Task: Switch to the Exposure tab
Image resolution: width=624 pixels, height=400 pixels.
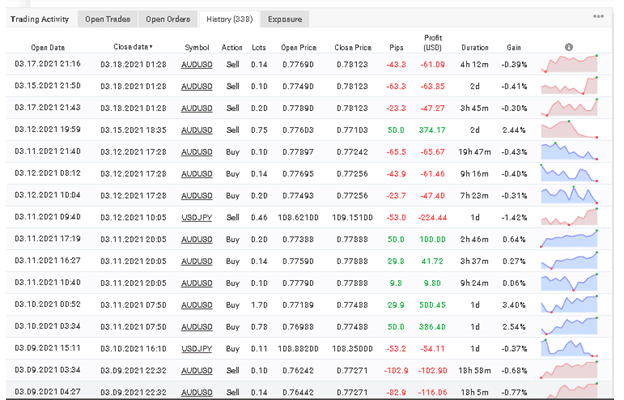Action: (x=285, y=19)
